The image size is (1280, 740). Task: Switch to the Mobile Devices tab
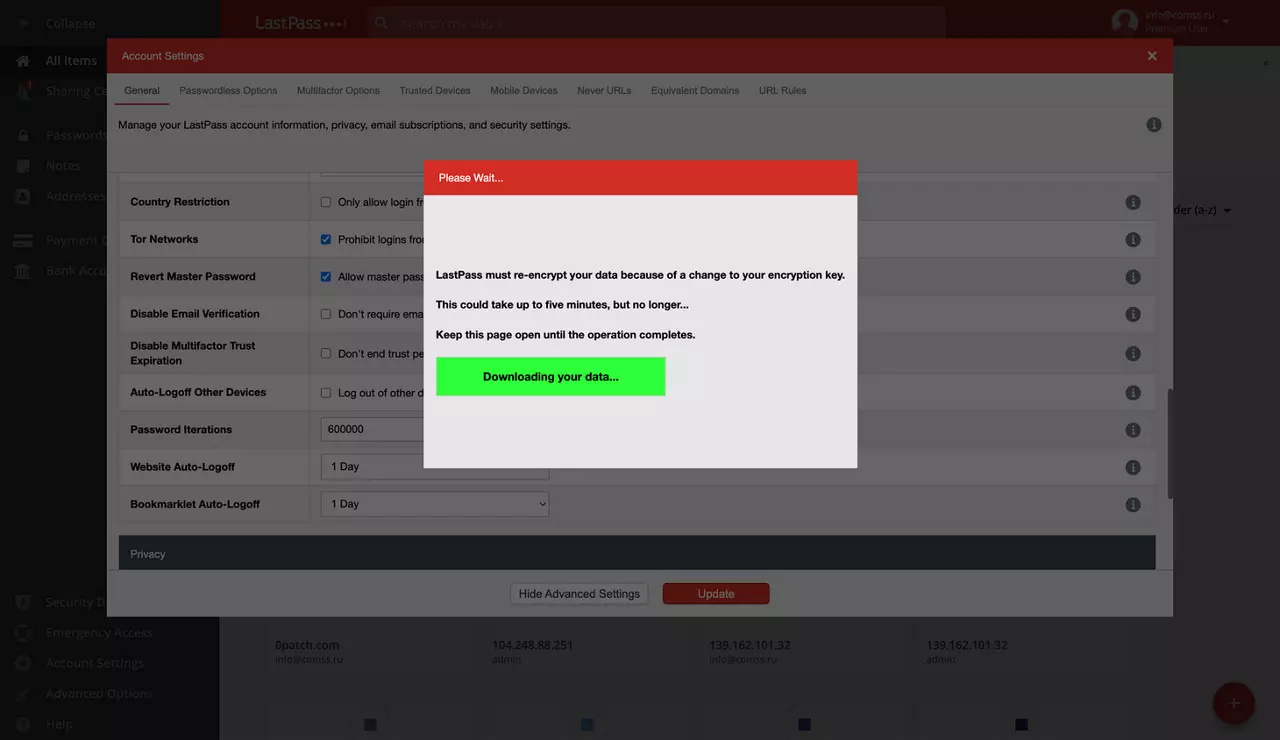pos(524,90)
